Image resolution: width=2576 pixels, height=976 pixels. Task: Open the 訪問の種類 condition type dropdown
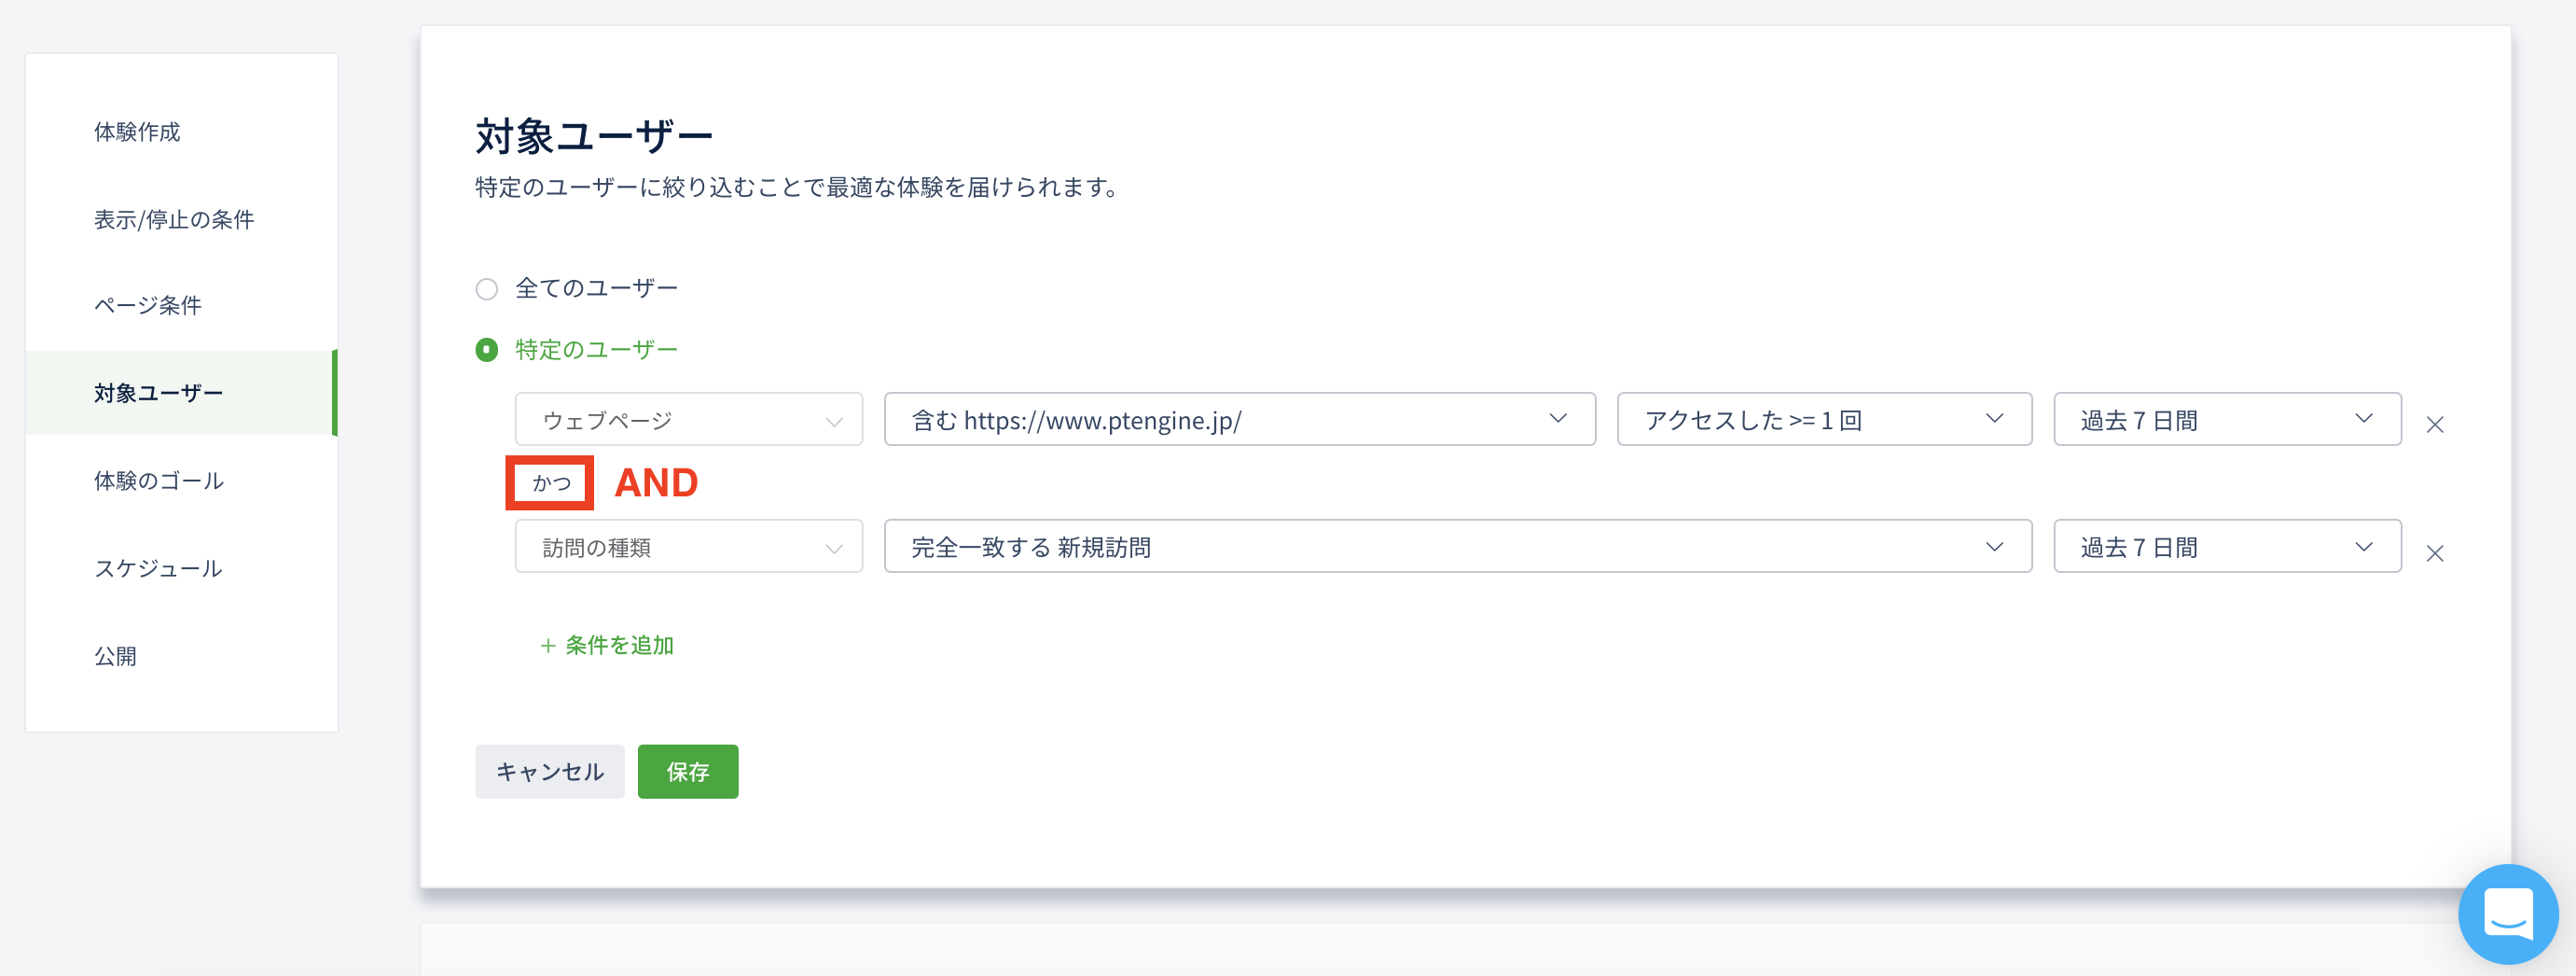tap(689, 546)
